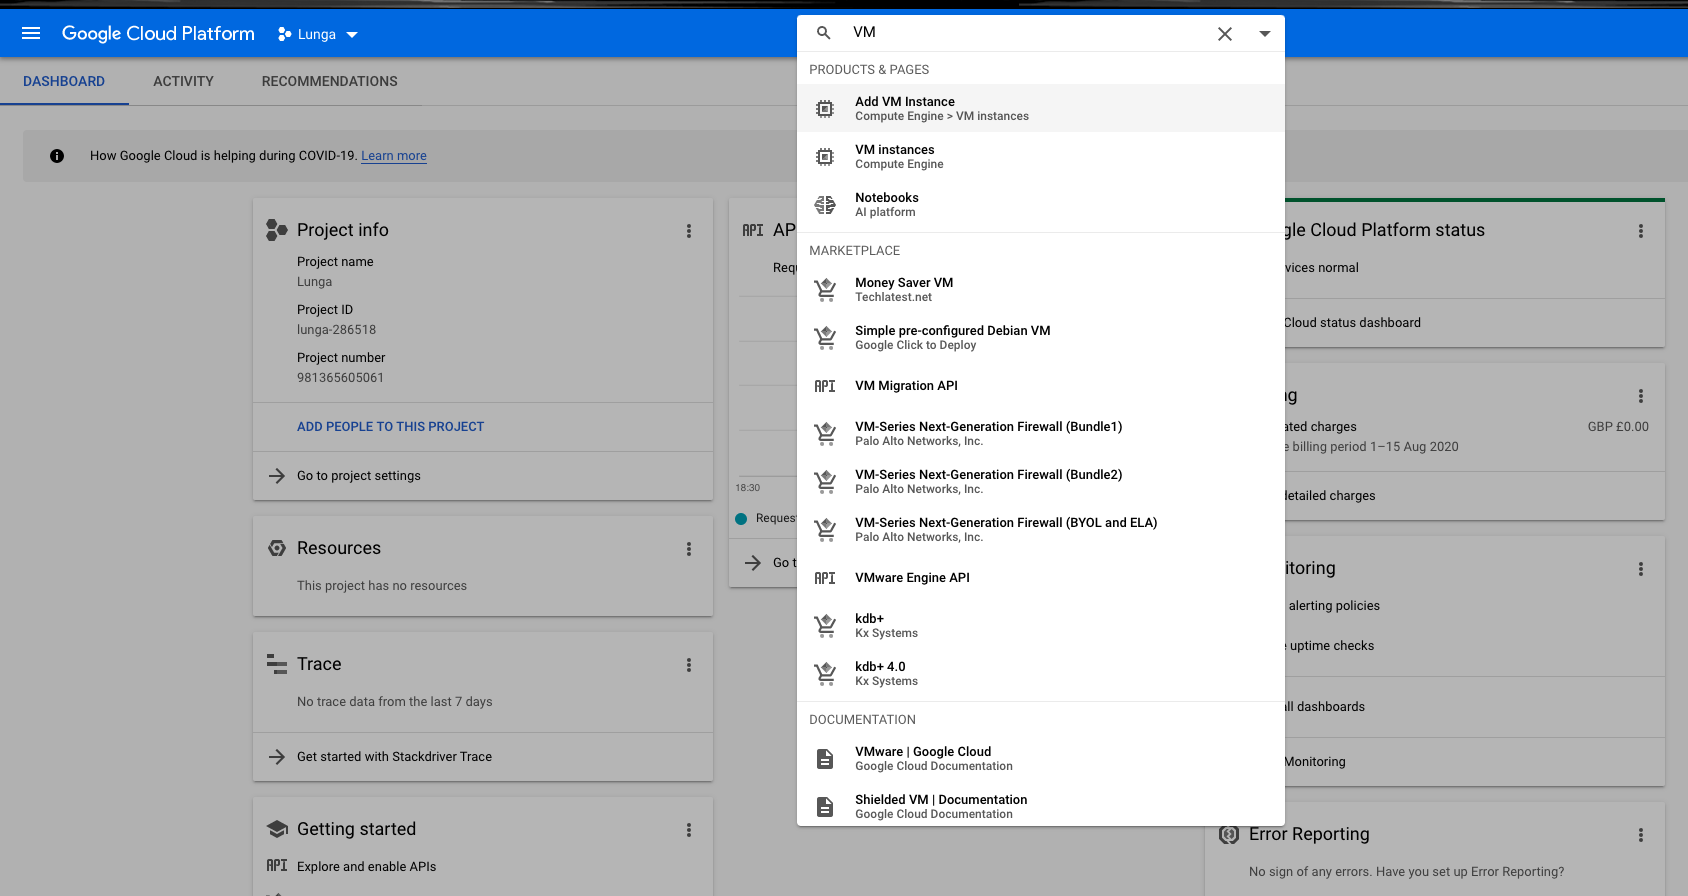Image resolution: width=1688 pixels, height=896 pixels.
Task: Click the APIs card API icon
Action: coord(753,230)
